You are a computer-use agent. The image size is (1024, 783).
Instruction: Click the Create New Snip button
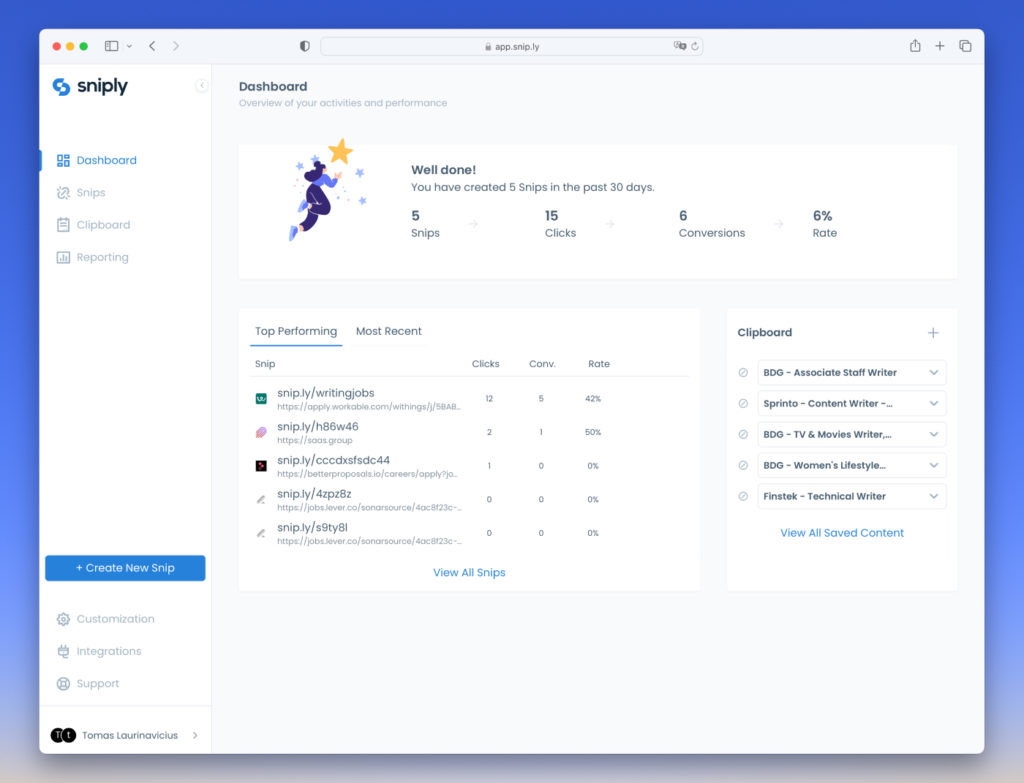(x=125, y=568)
